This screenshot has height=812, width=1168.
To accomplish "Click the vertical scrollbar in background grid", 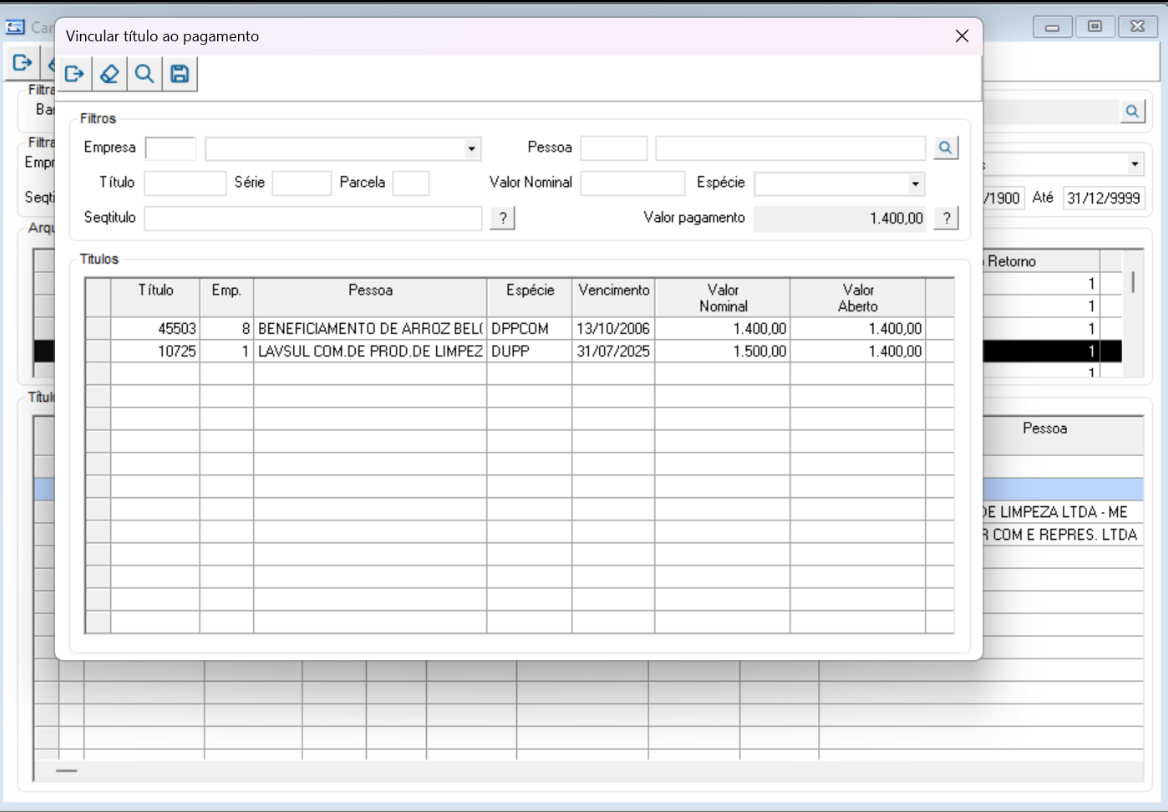I will pyautogui.click(x=1133, y=282).
